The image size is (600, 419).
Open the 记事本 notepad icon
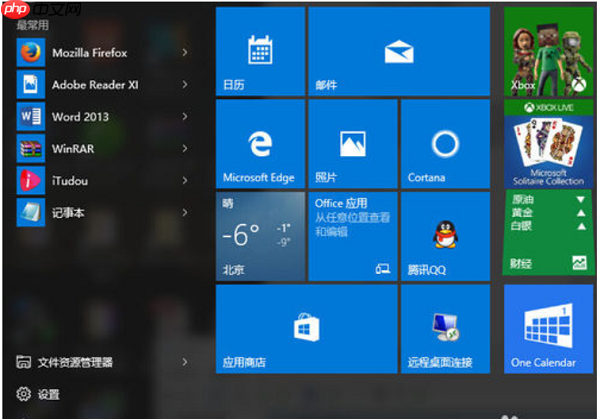coord(31,212)
